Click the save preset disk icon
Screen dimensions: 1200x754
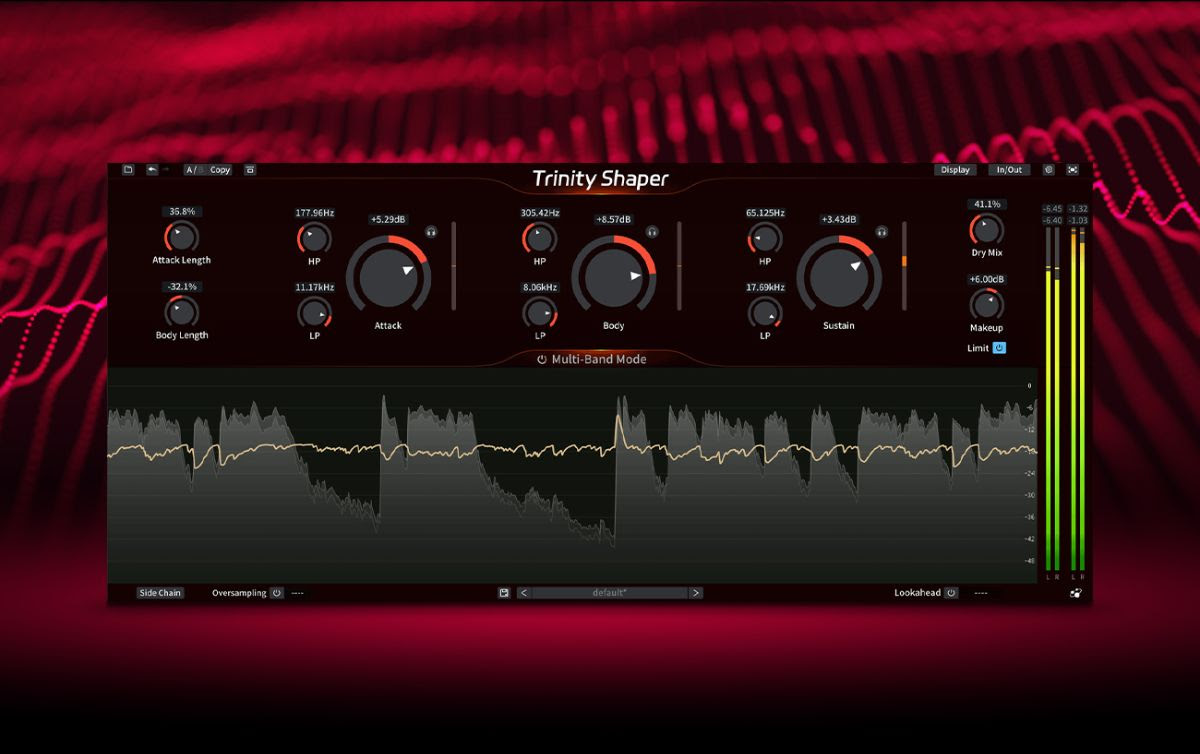point(504,593)
